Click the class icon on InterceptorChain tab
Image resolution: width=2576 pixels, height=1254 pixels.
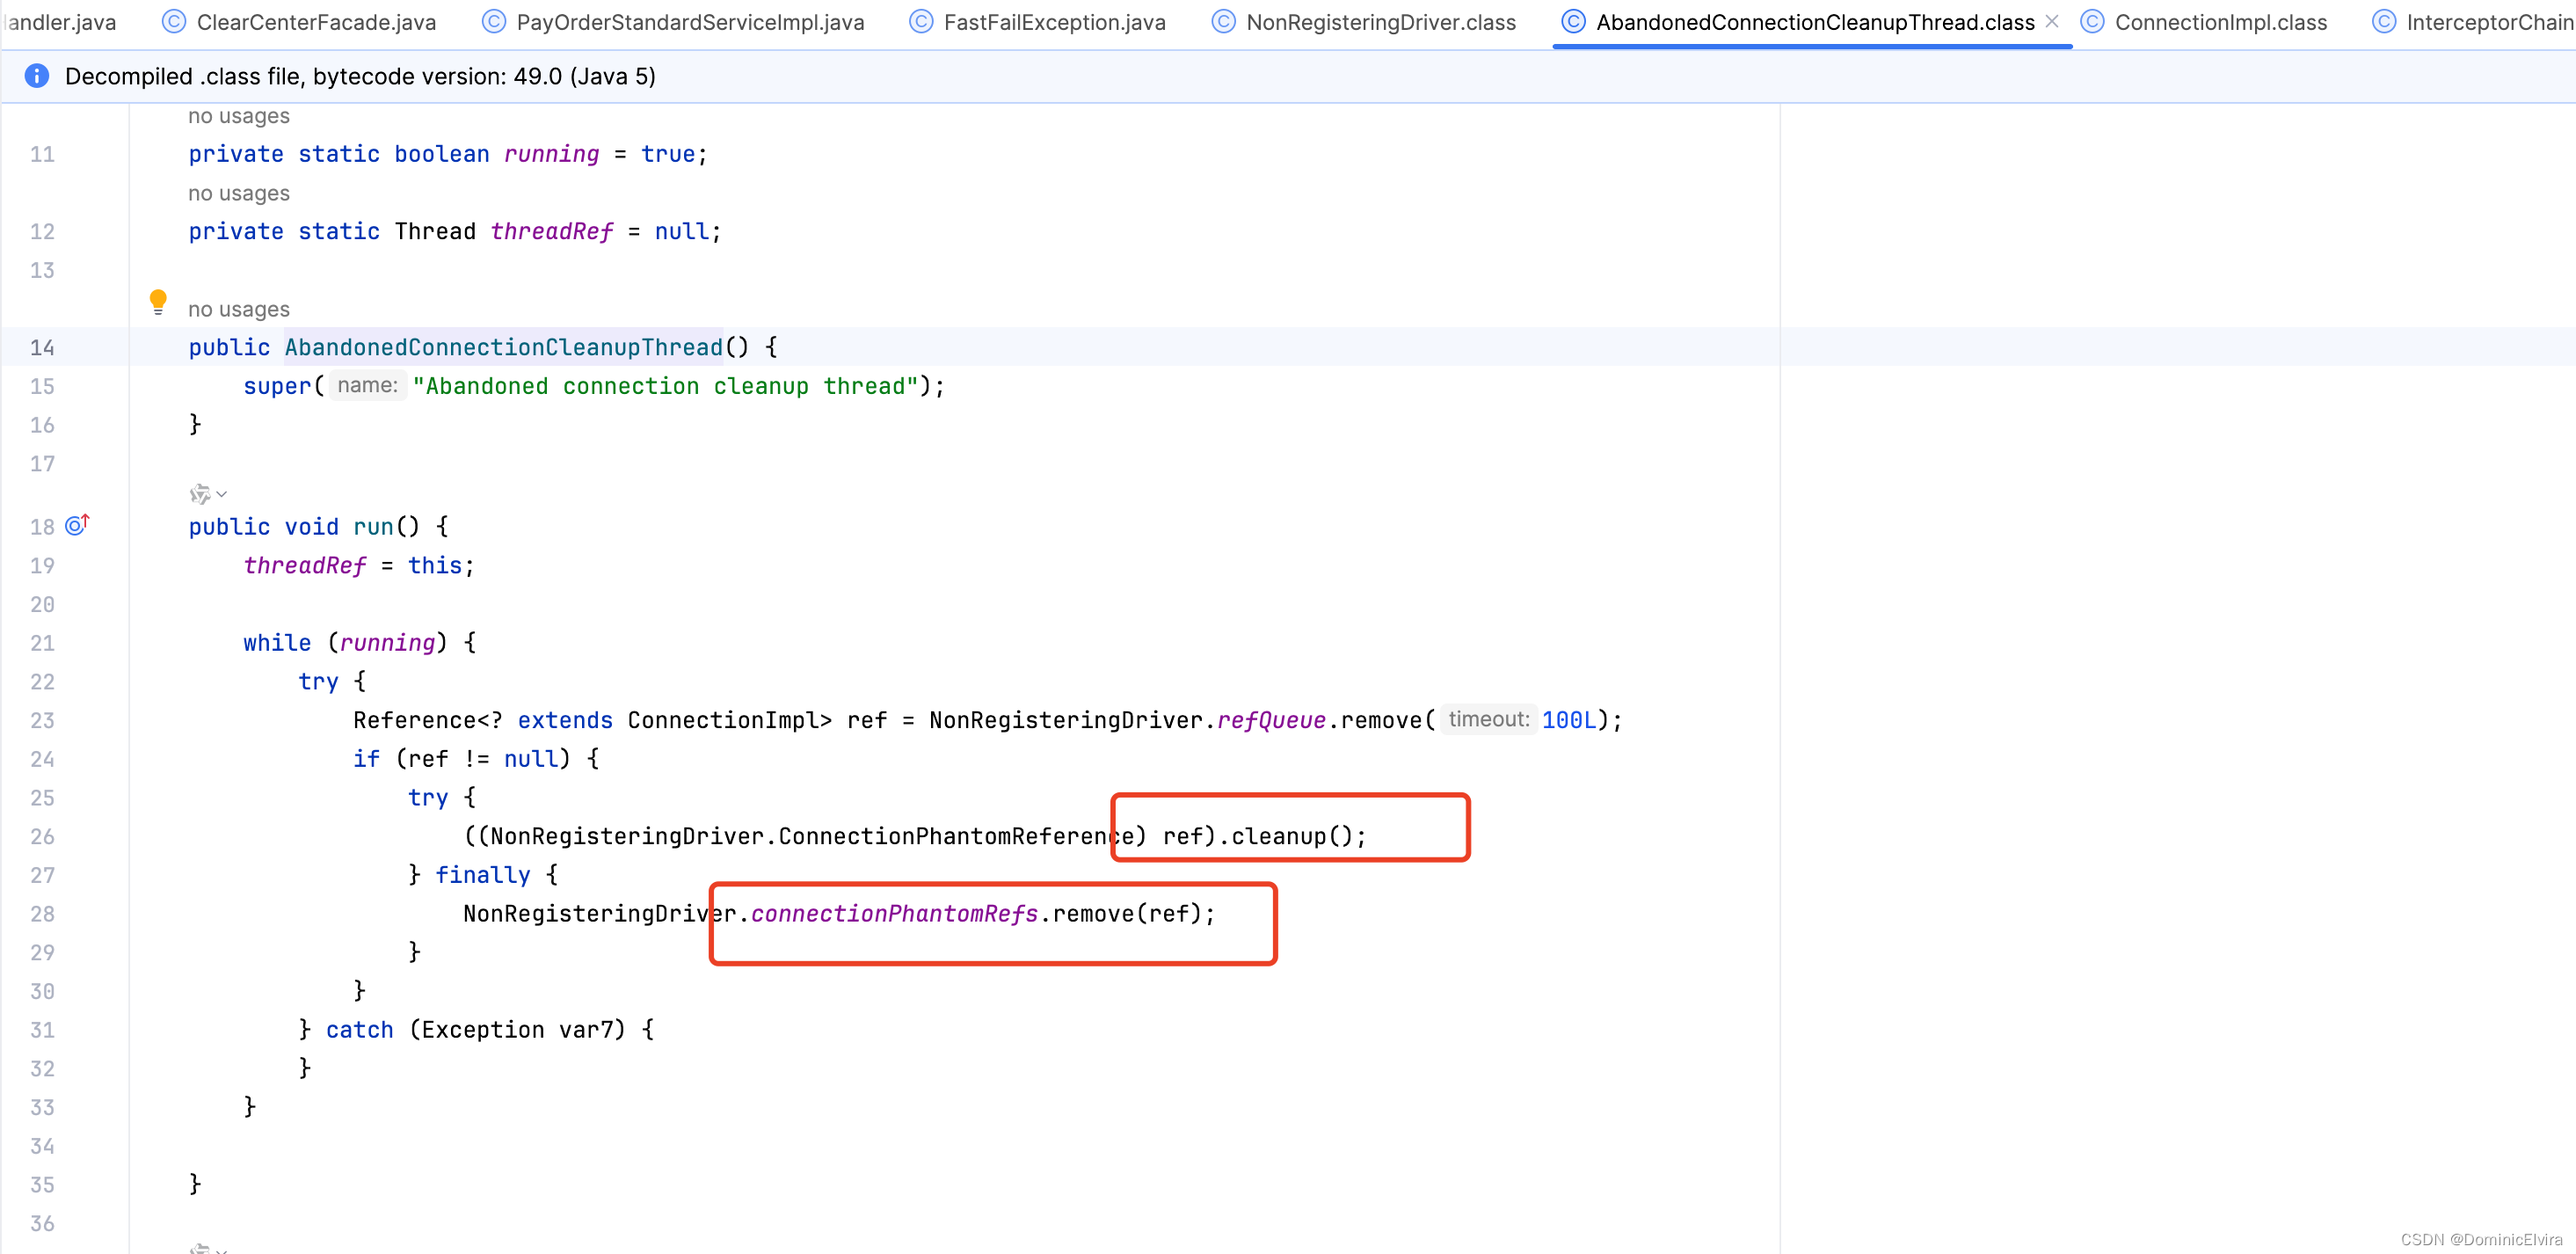2384,21
